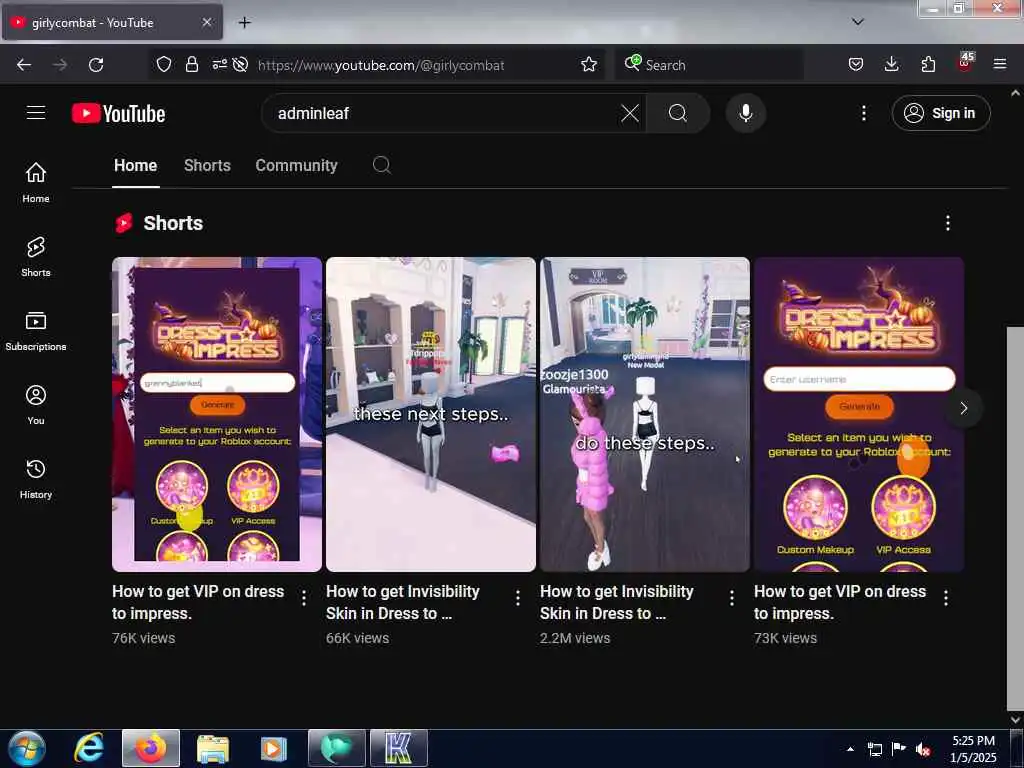
Task: Open Home in the left sidebar
Action: coord(36,182)
